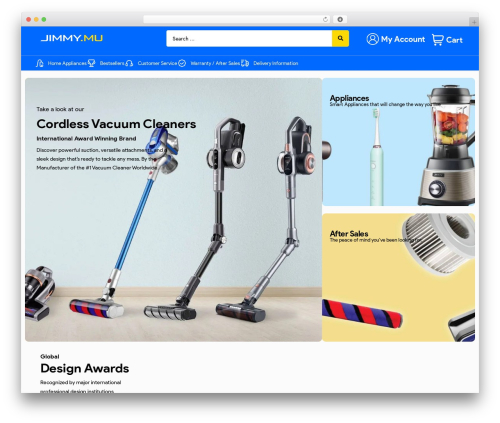Open the Bestsellers menu item
500x423 pixels.
pyautogui.click(x=112, y=63)
